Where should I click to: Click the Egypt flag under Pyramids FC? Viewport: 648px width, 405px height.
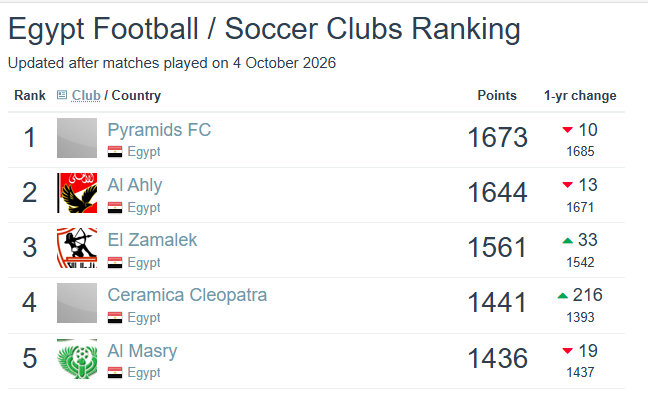115,152
